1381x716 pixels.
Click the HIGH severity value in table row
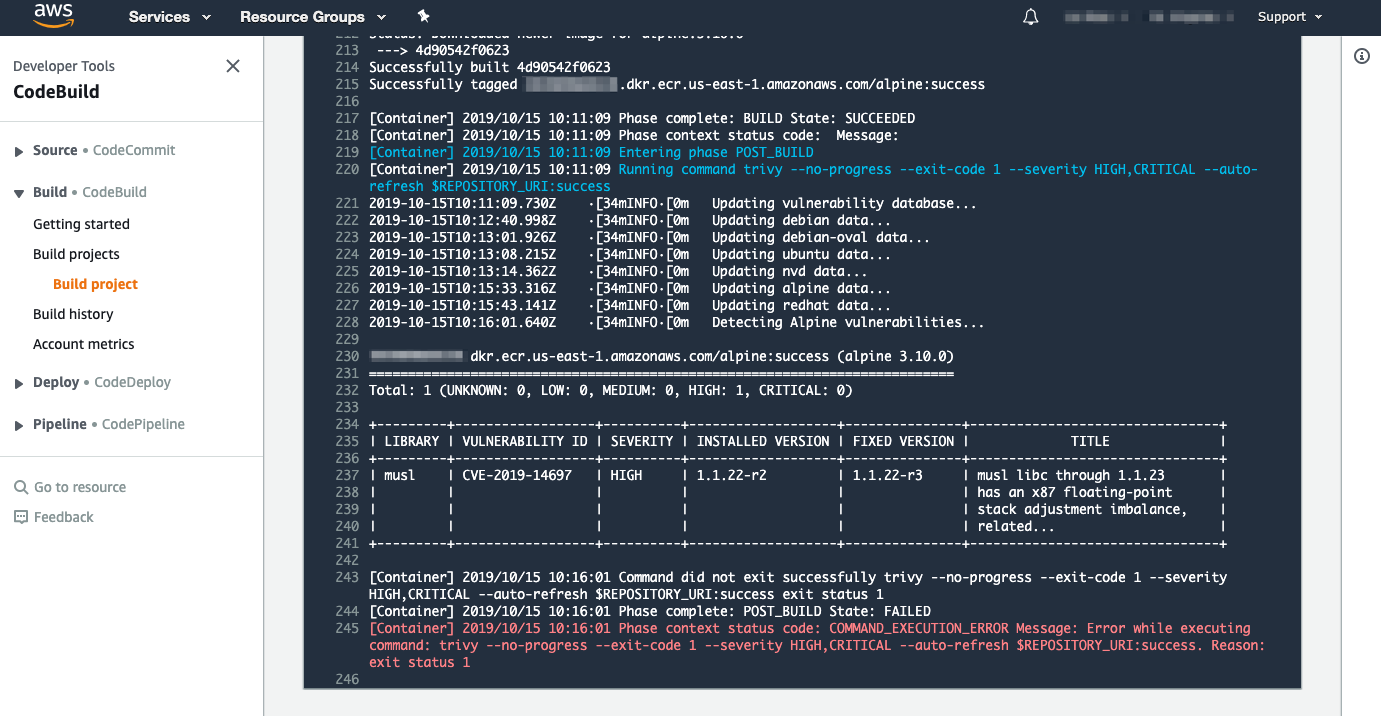click(626, 475)
